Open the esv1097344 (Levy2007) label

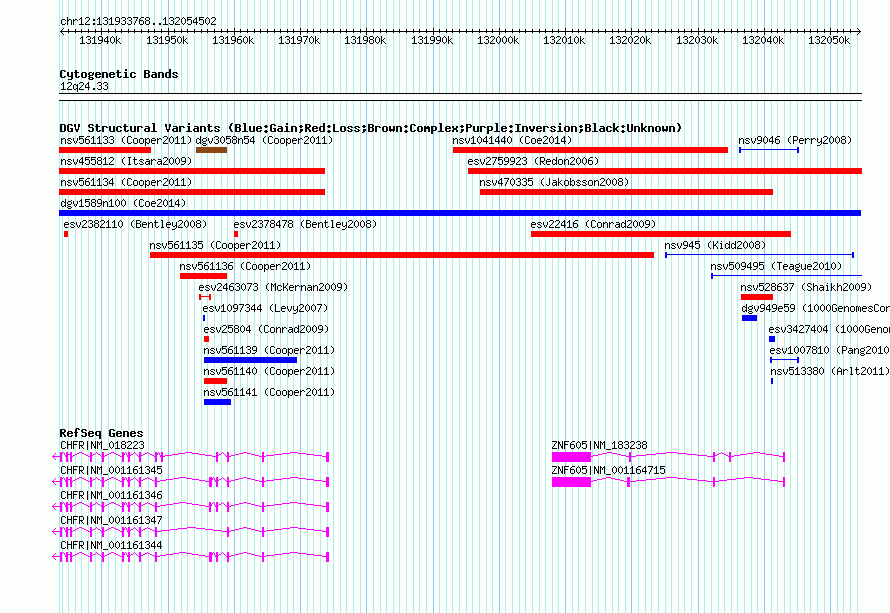tap(265, 308)
